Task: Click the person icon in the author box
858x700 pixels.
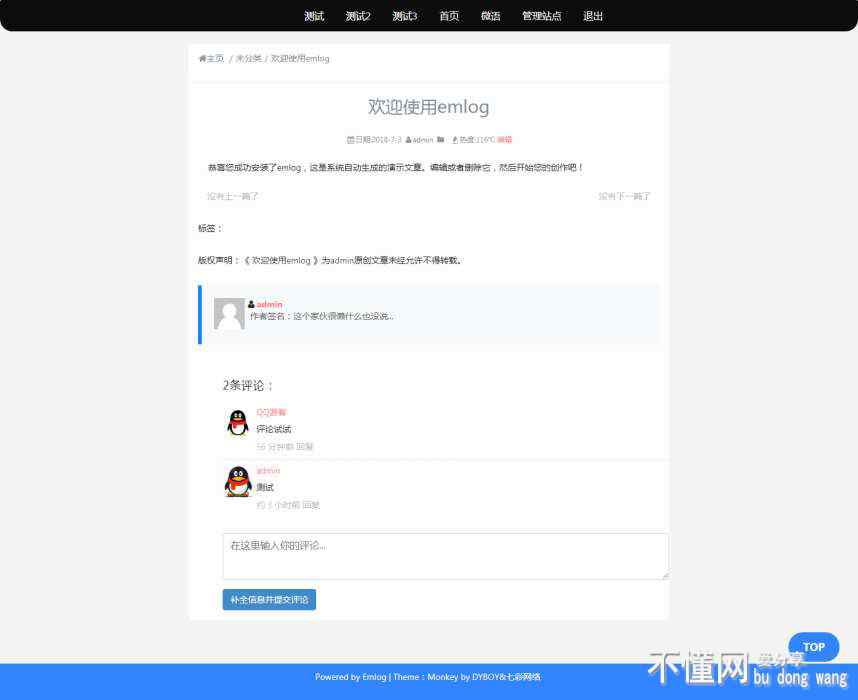Action: click(252, 304)
